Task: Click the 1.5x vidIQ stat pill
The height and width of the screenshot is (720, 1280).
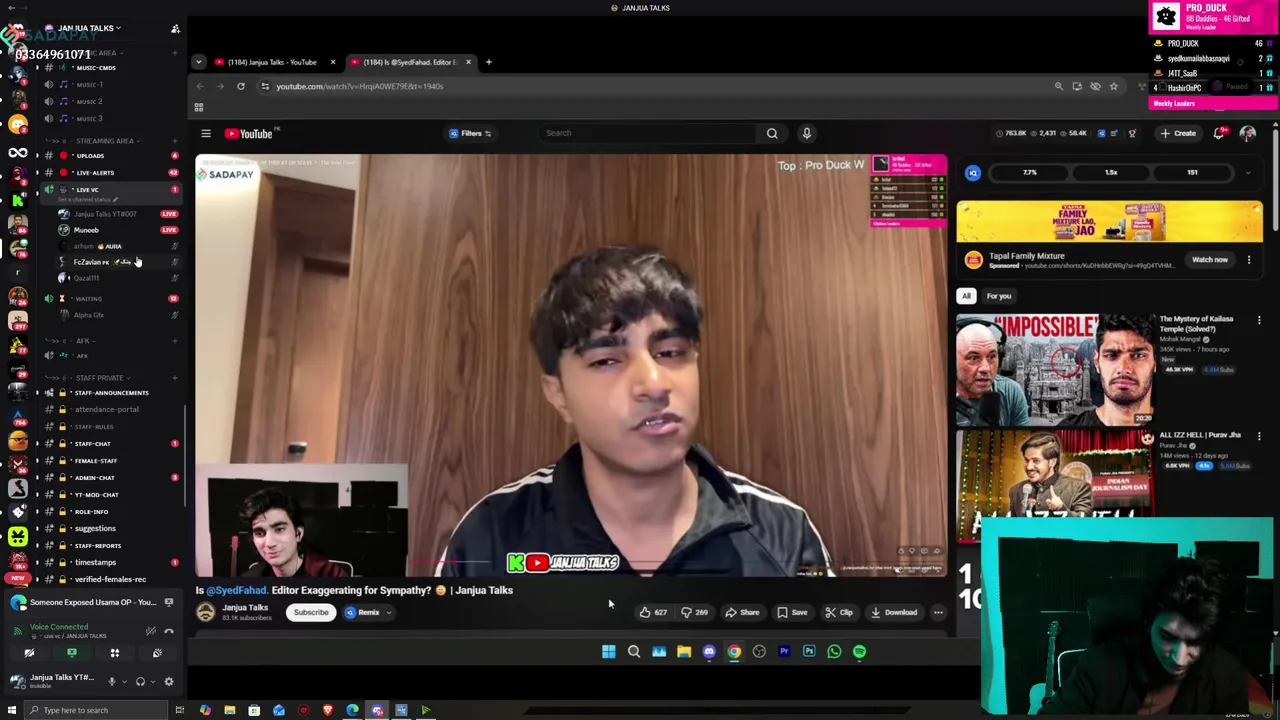Action: [1111, 172]
